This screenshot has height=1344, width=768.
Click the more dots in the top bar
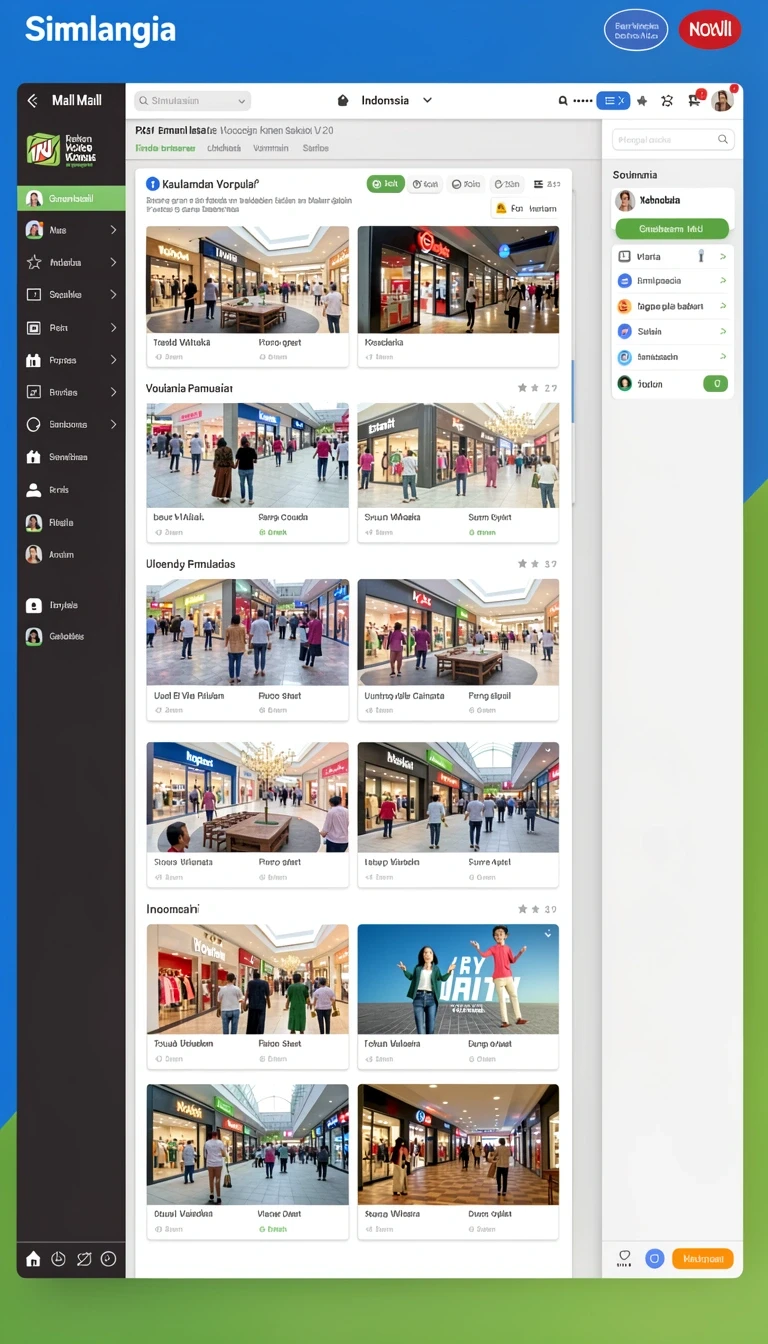coord(583,101)
